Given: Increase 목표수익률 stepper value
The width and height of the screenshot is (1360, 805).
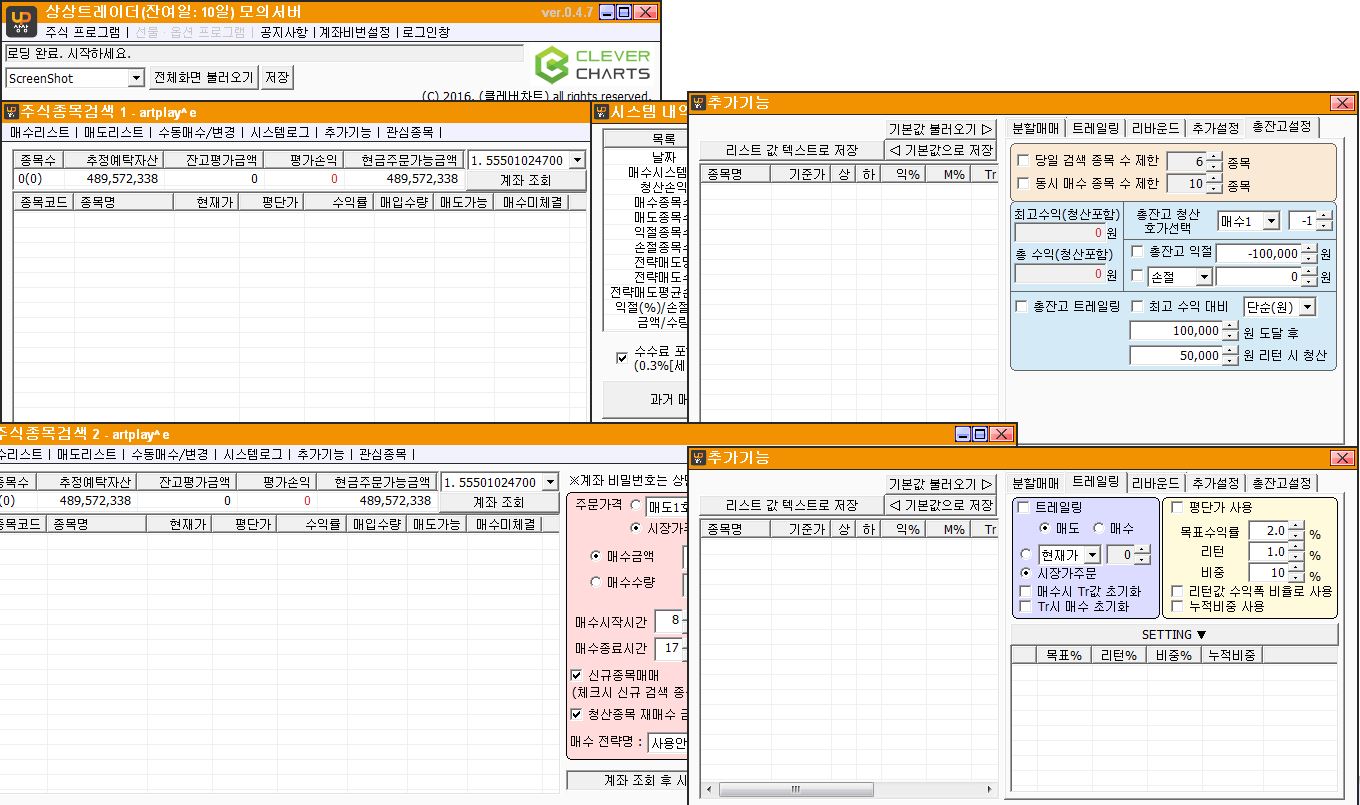Looking at the screenshot, I should point(1297,527).
